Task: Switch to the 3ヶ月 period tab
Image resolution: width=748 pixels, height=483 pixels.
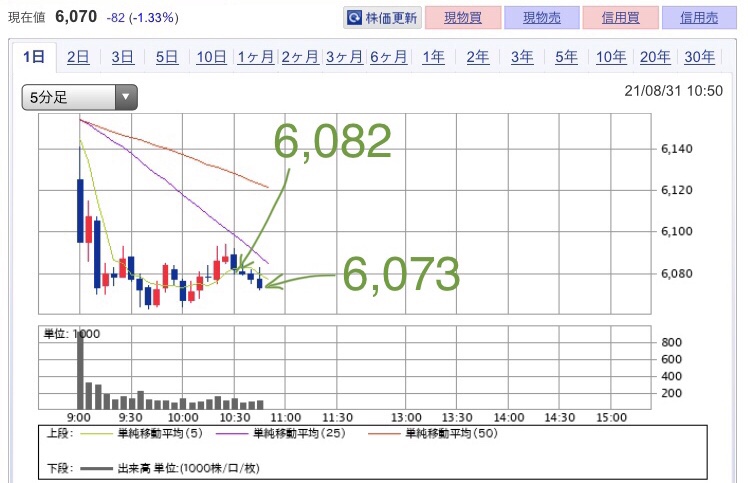Action: (x=344, y=57)
